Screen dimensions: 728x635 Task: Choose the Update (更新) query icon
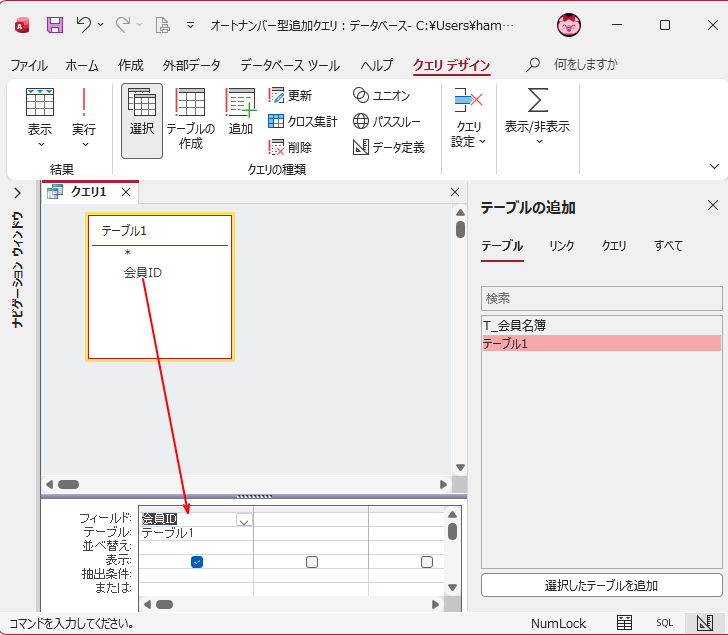click(290, 96)
